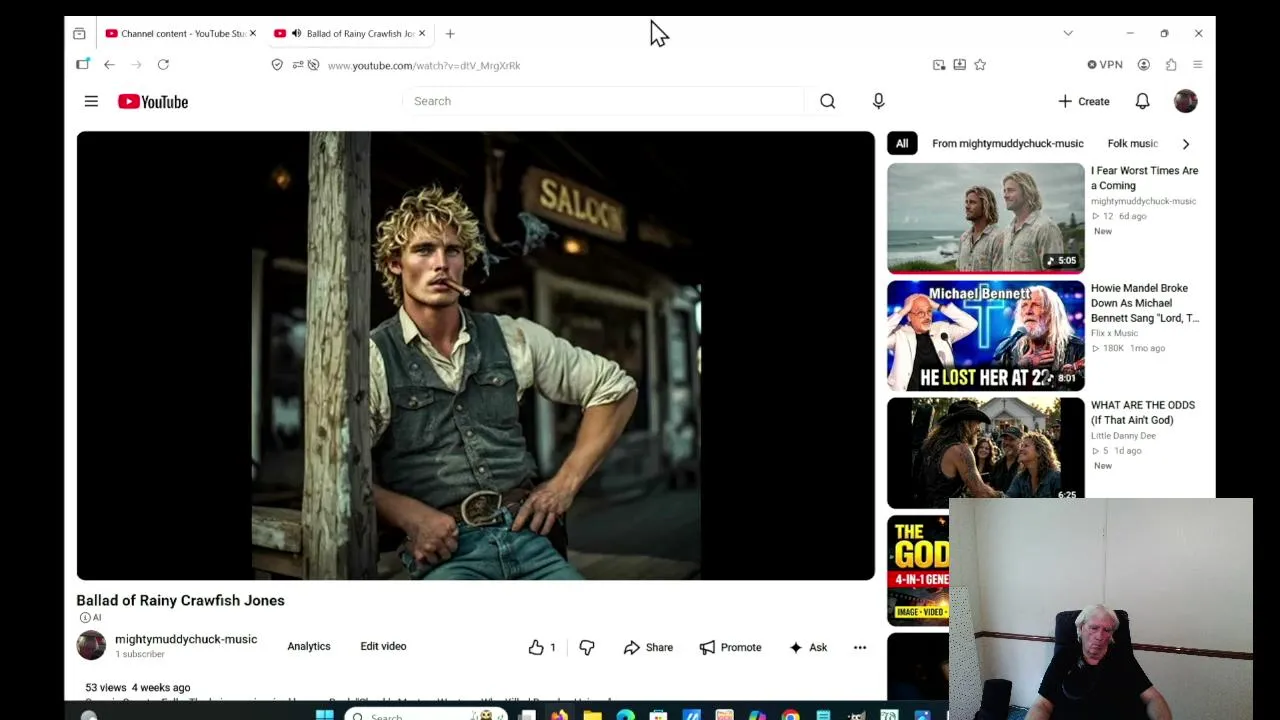Close the Ballad of Rainy Crawfish tab

[x=422, y=34]
